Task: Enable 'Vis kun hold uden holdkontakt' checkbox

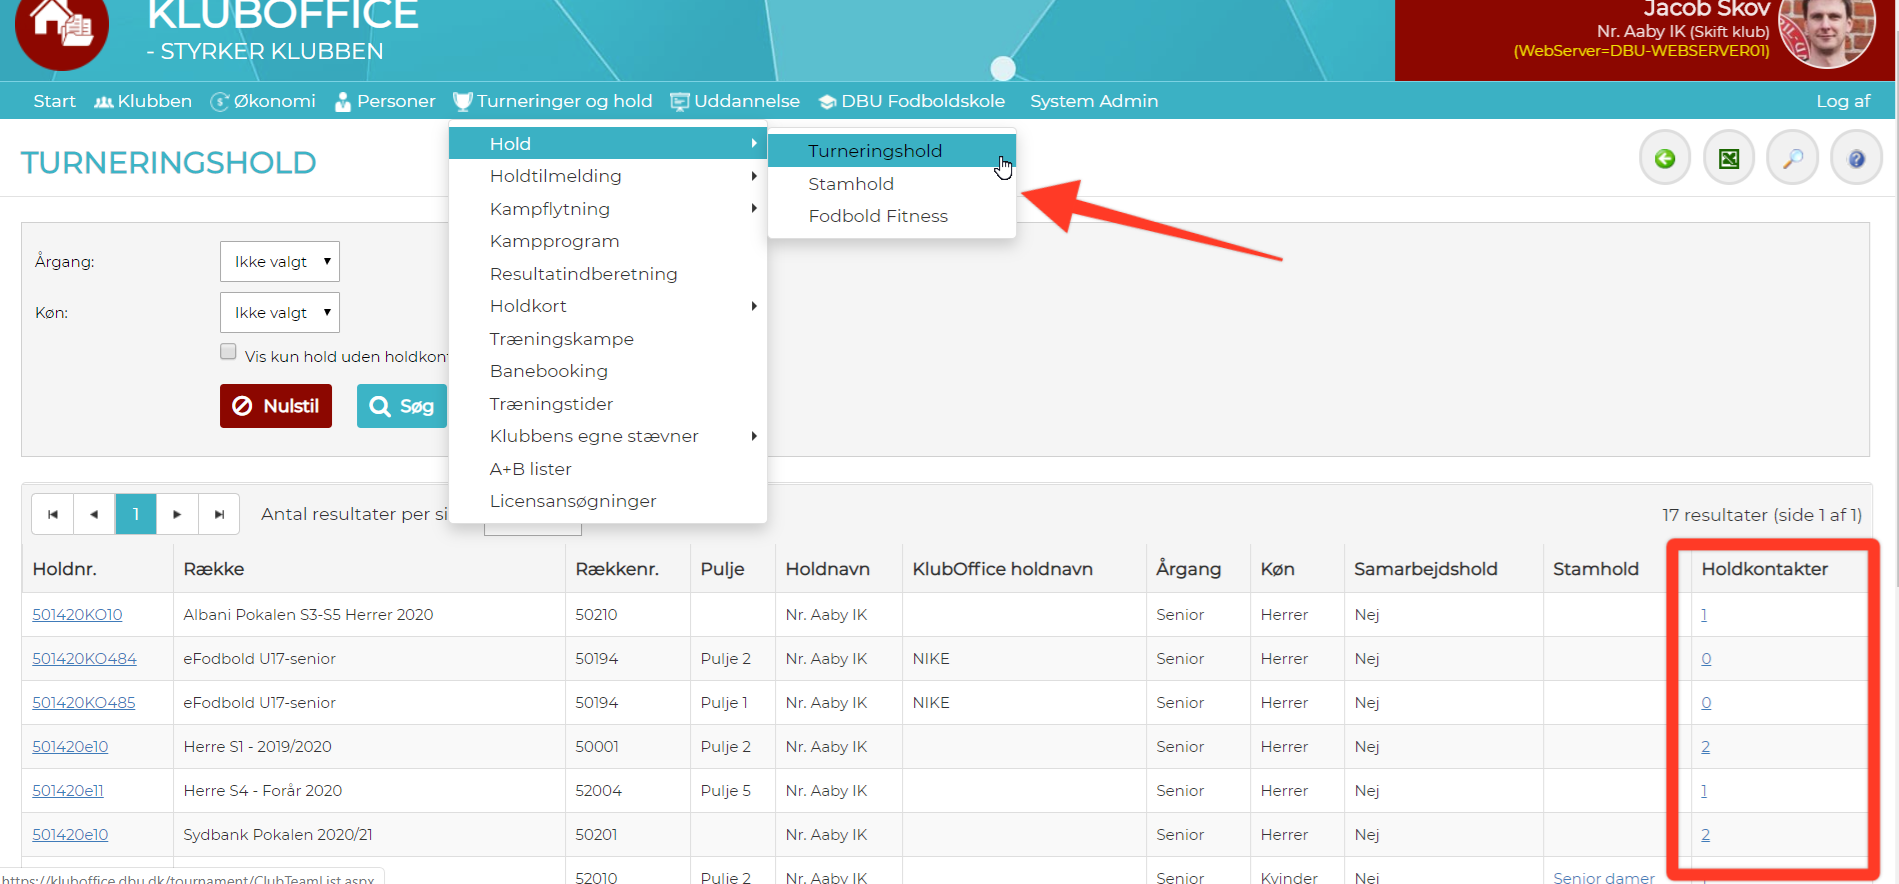Action: [x=228, y=352]
